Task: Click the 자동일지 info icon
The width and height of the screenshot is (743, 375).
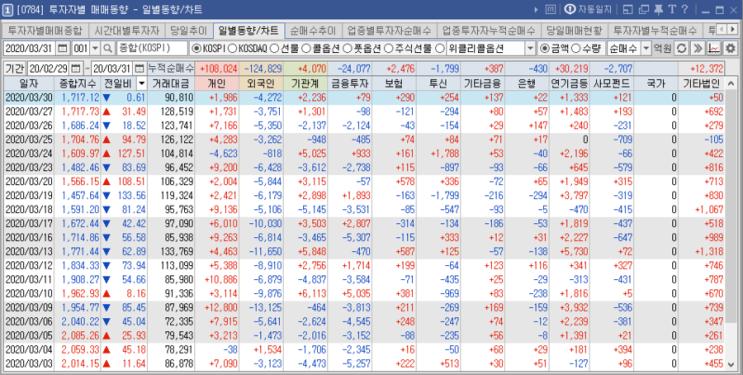Action: click(x=570, y=9)
